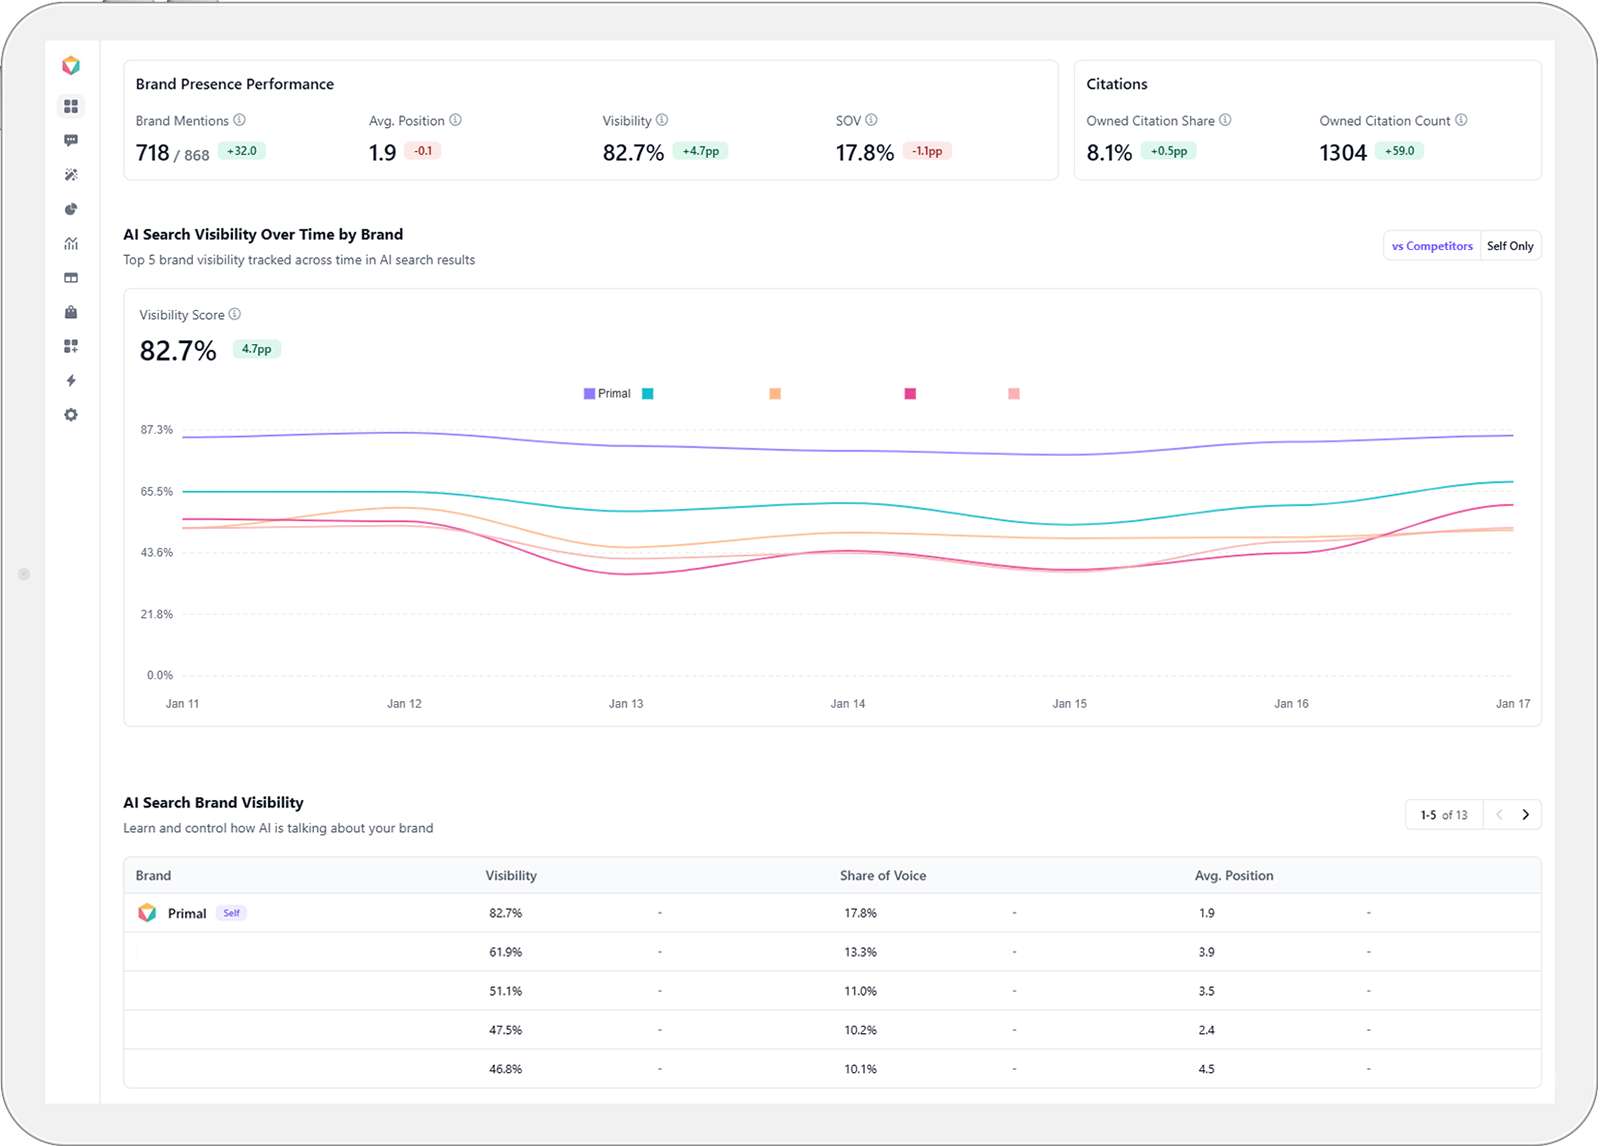Click the 47.5% visibility cell
Screen dimensions: 1600x1146
pos(506,1030)
